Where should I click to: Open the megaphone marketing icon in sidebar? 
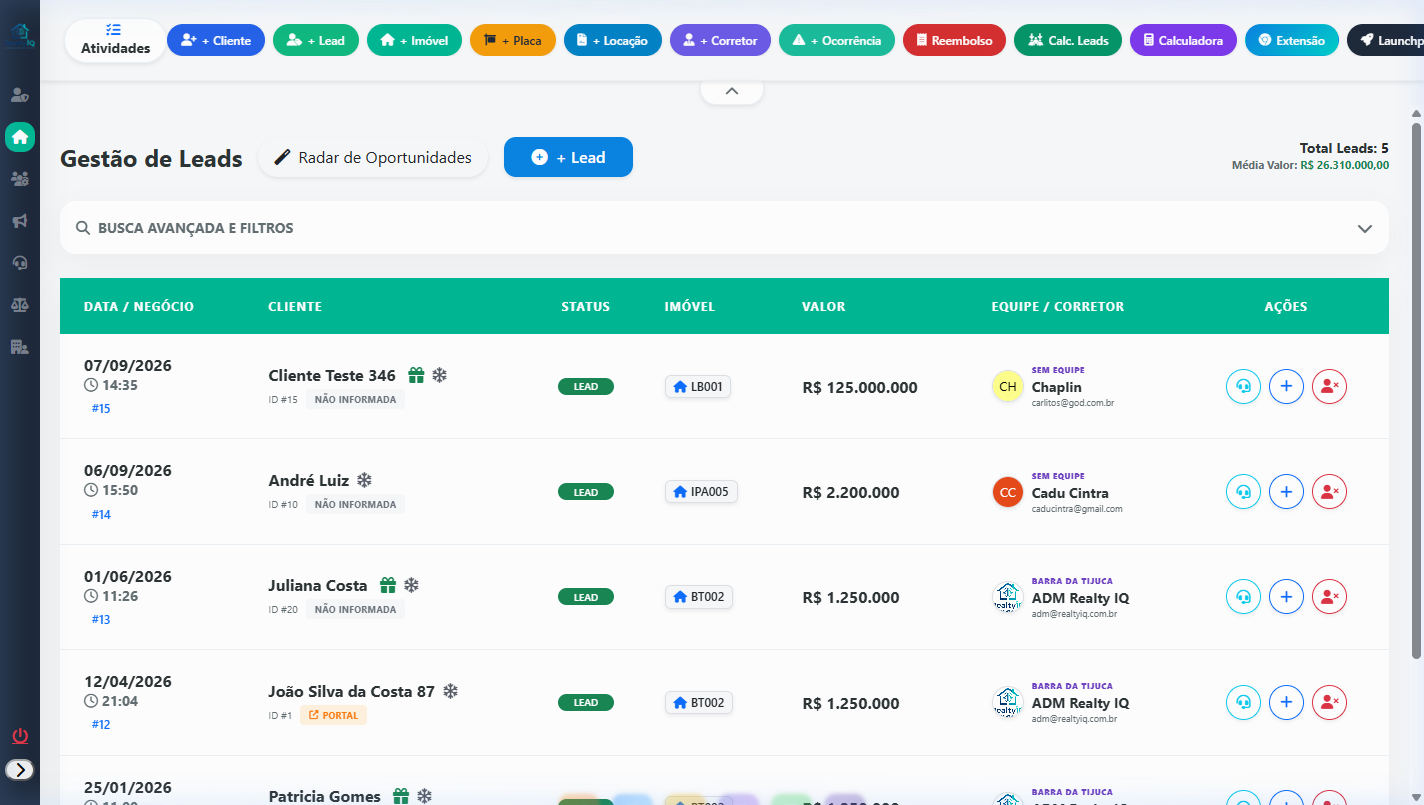point(20,221)
